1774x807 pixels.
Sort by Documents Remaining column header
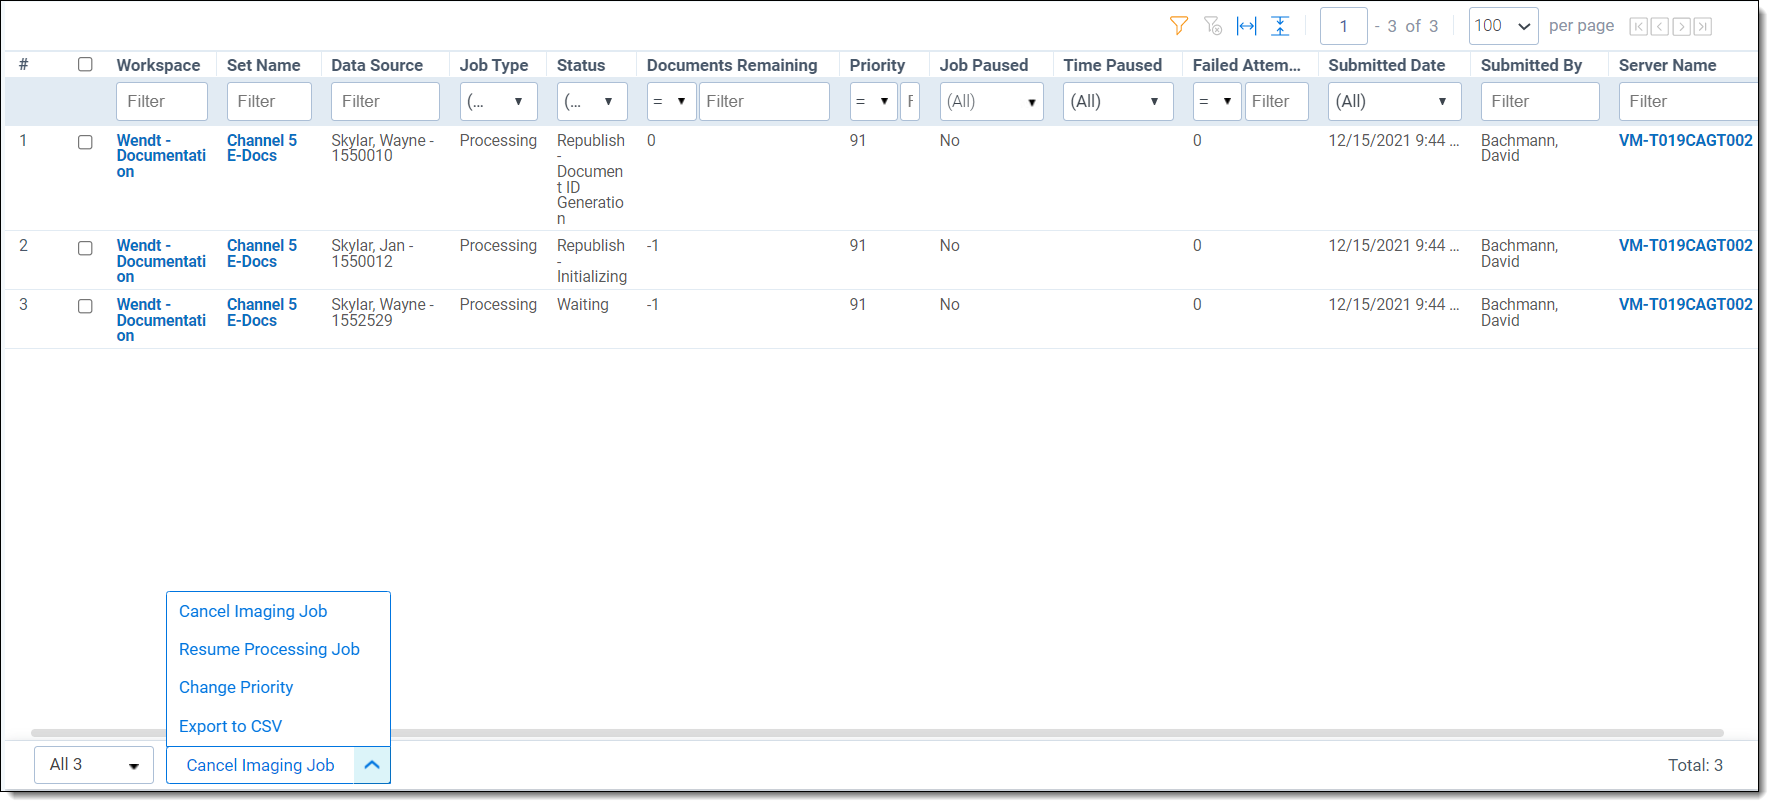(x=732, y=65)
